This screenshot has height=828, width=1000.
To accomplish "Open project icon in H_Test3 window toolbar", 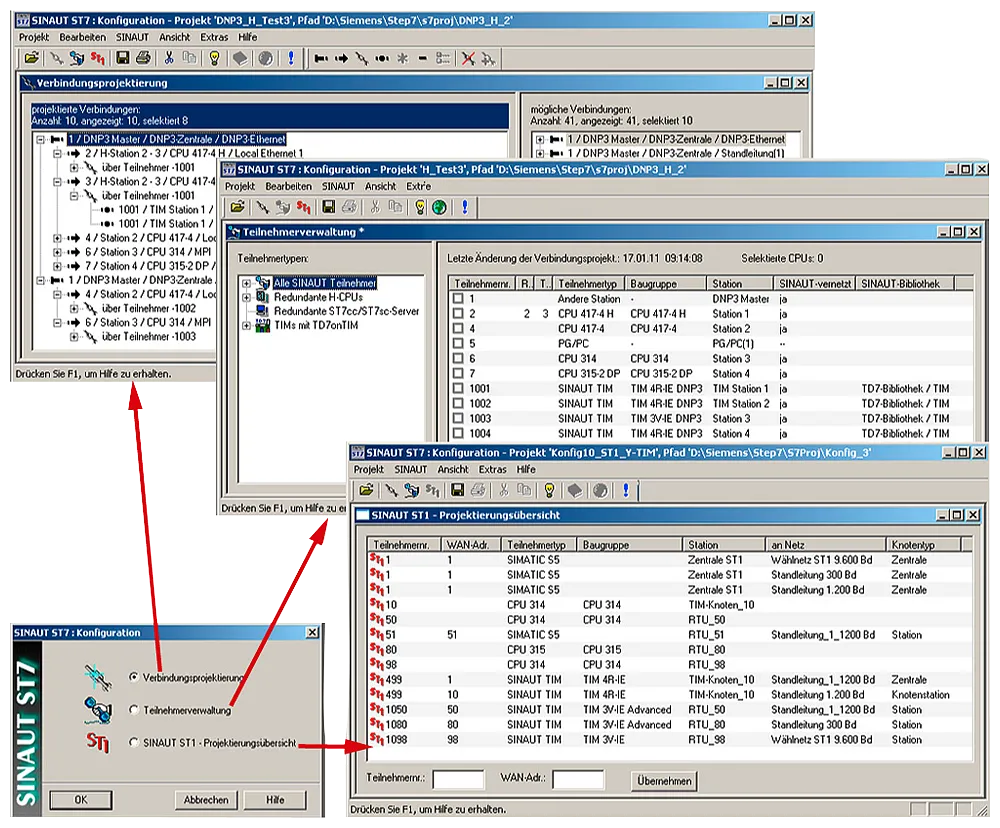I will tap(237, 207).
